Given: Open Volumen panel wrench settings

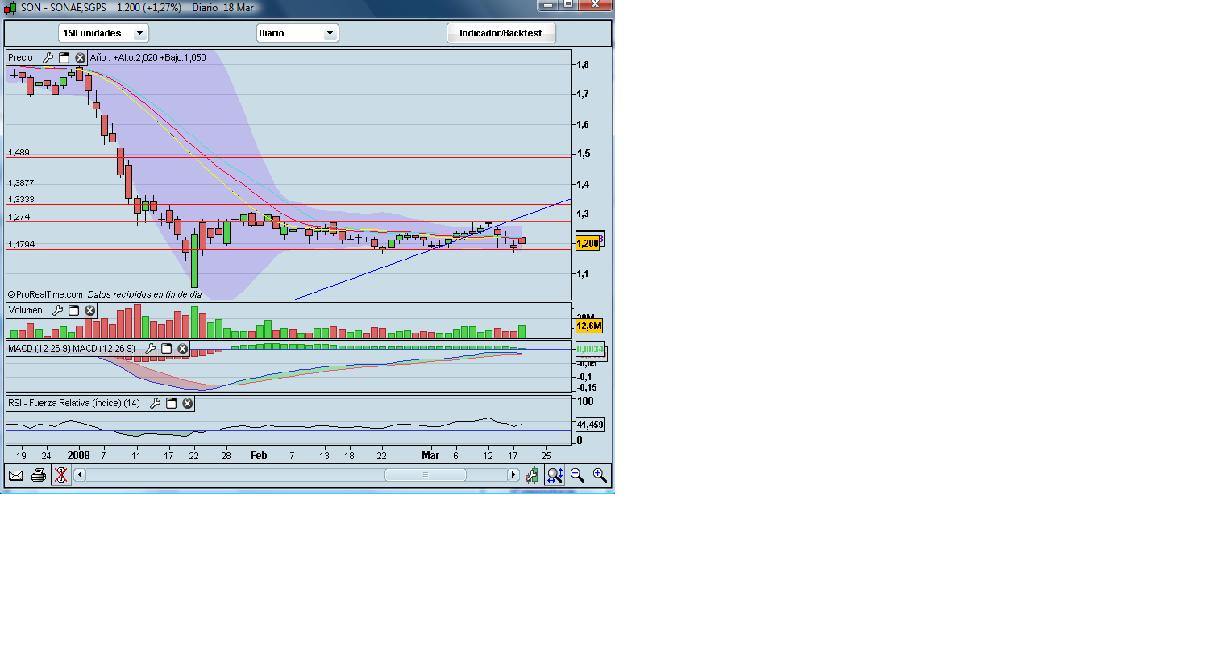Looking at the screenshot, I should (x=58, y=310).
